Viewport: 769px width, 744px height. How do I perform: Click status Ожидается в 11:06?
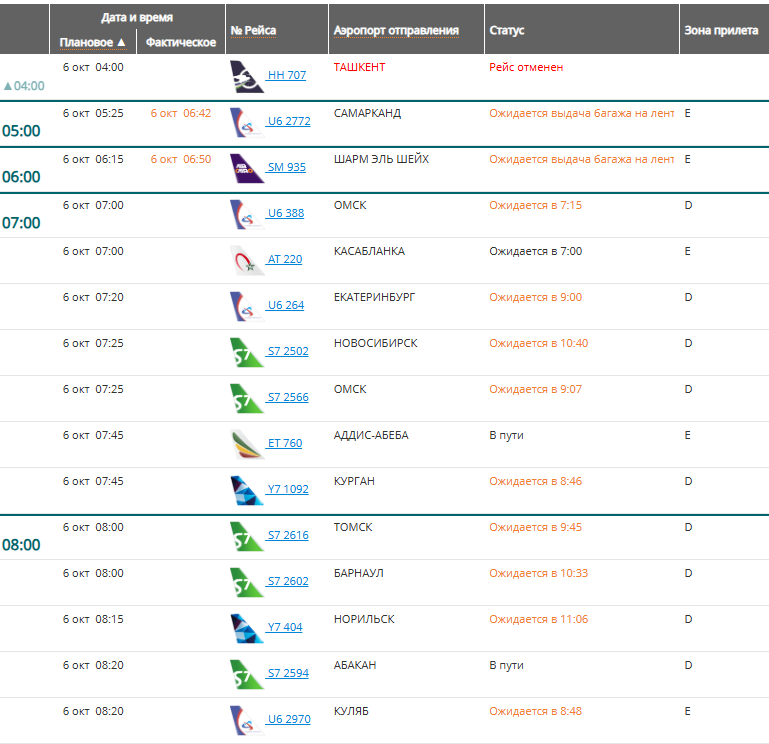(x=538, y=619)
